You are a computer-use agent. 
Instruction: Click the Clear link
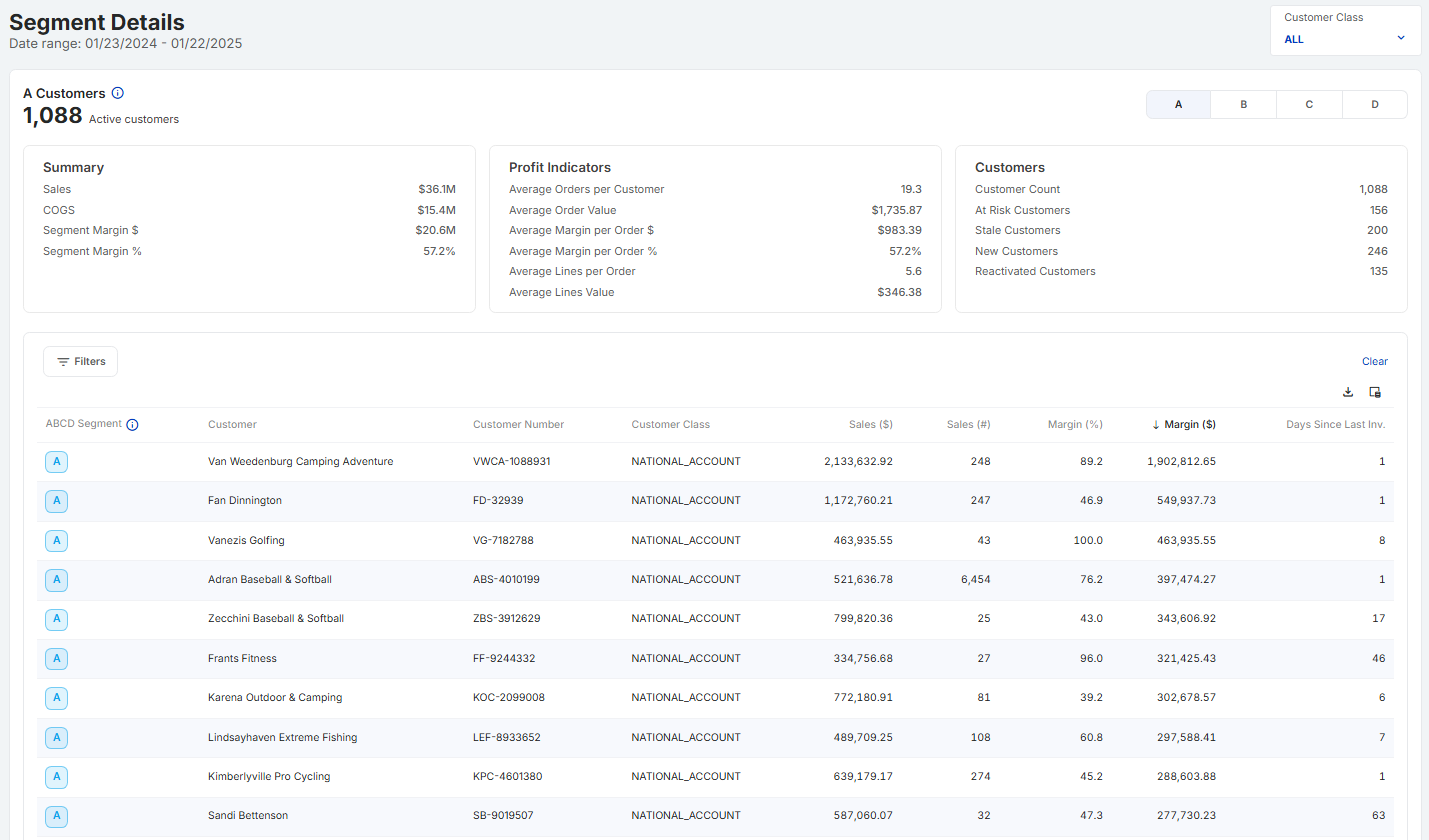coord(1375,362)
